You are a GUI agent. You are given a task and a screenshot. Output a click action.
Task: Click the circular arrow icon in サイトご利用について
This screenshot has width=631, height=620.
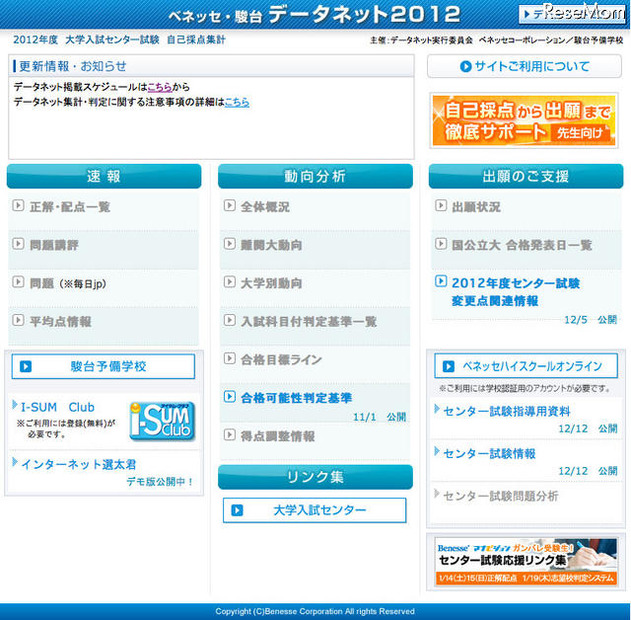[x=466, y=66]
